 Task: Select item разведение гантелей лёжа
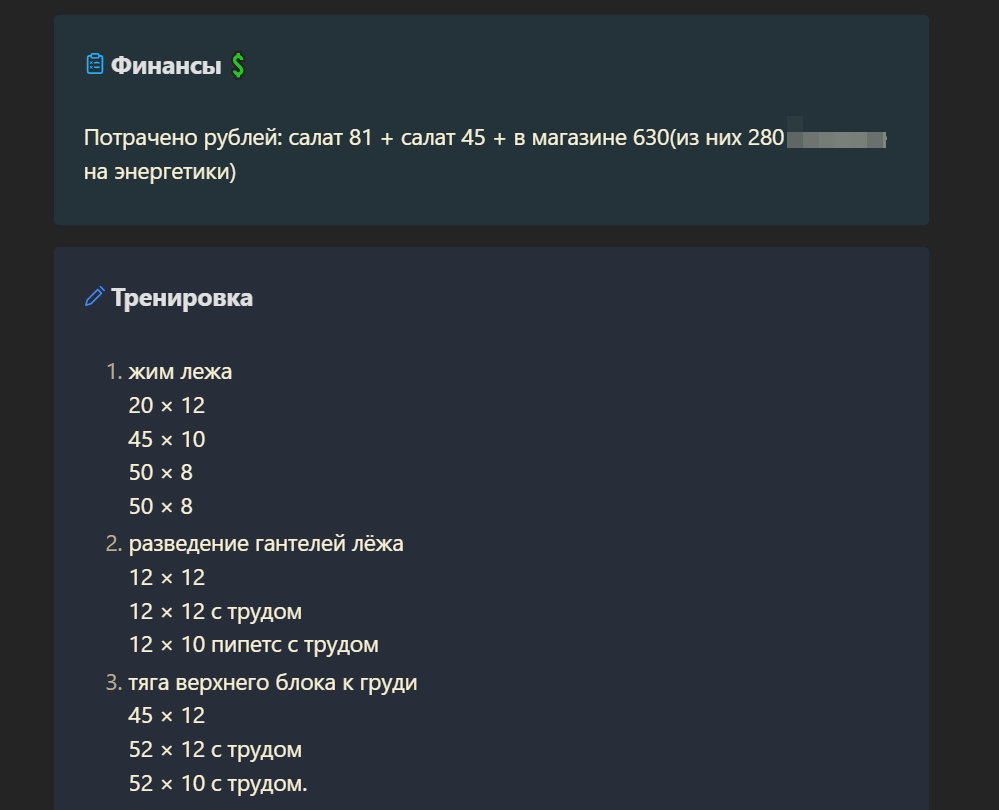(266, 544)
